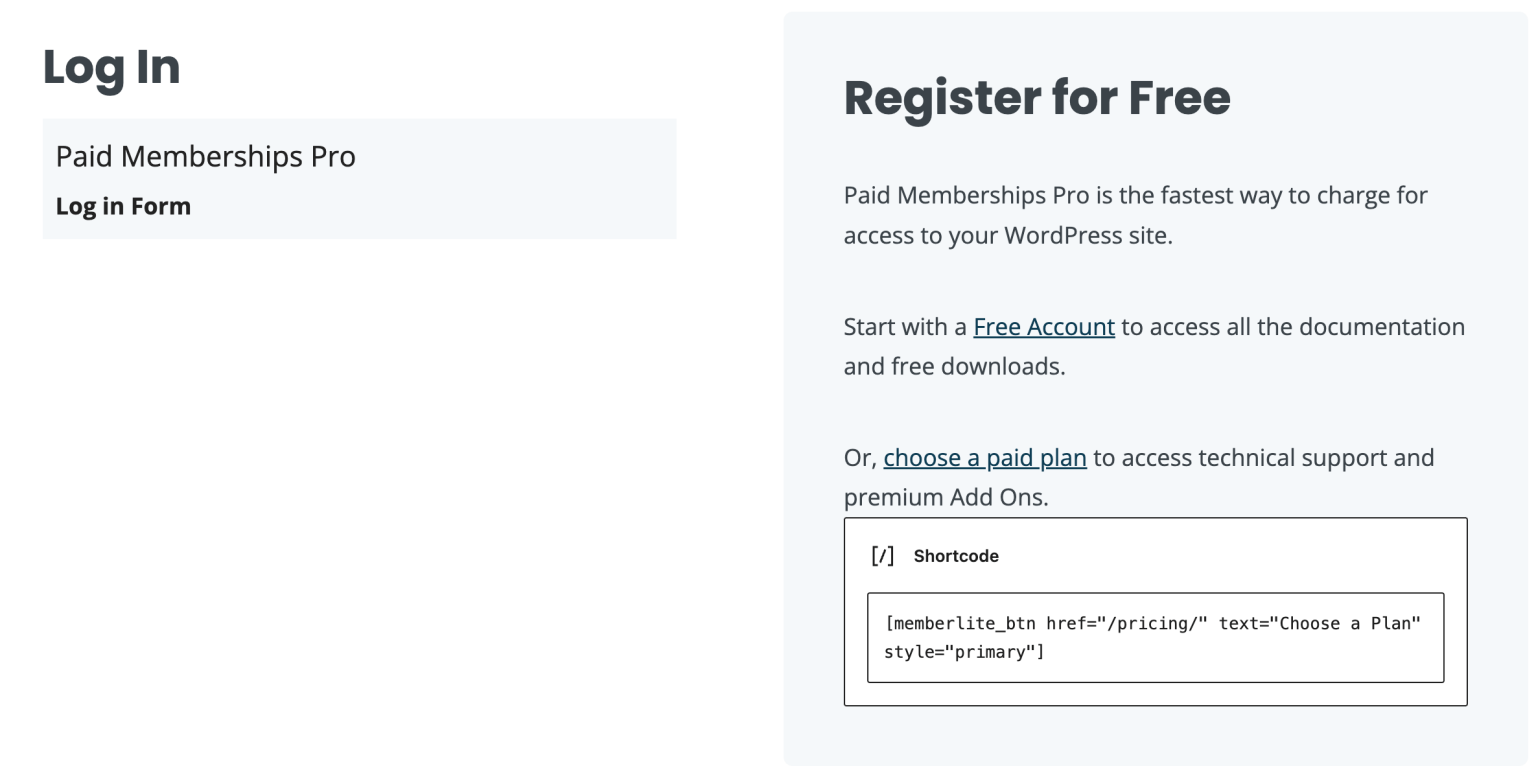
Task: Select the Register for Free heading
Action: coord(1037,98)
